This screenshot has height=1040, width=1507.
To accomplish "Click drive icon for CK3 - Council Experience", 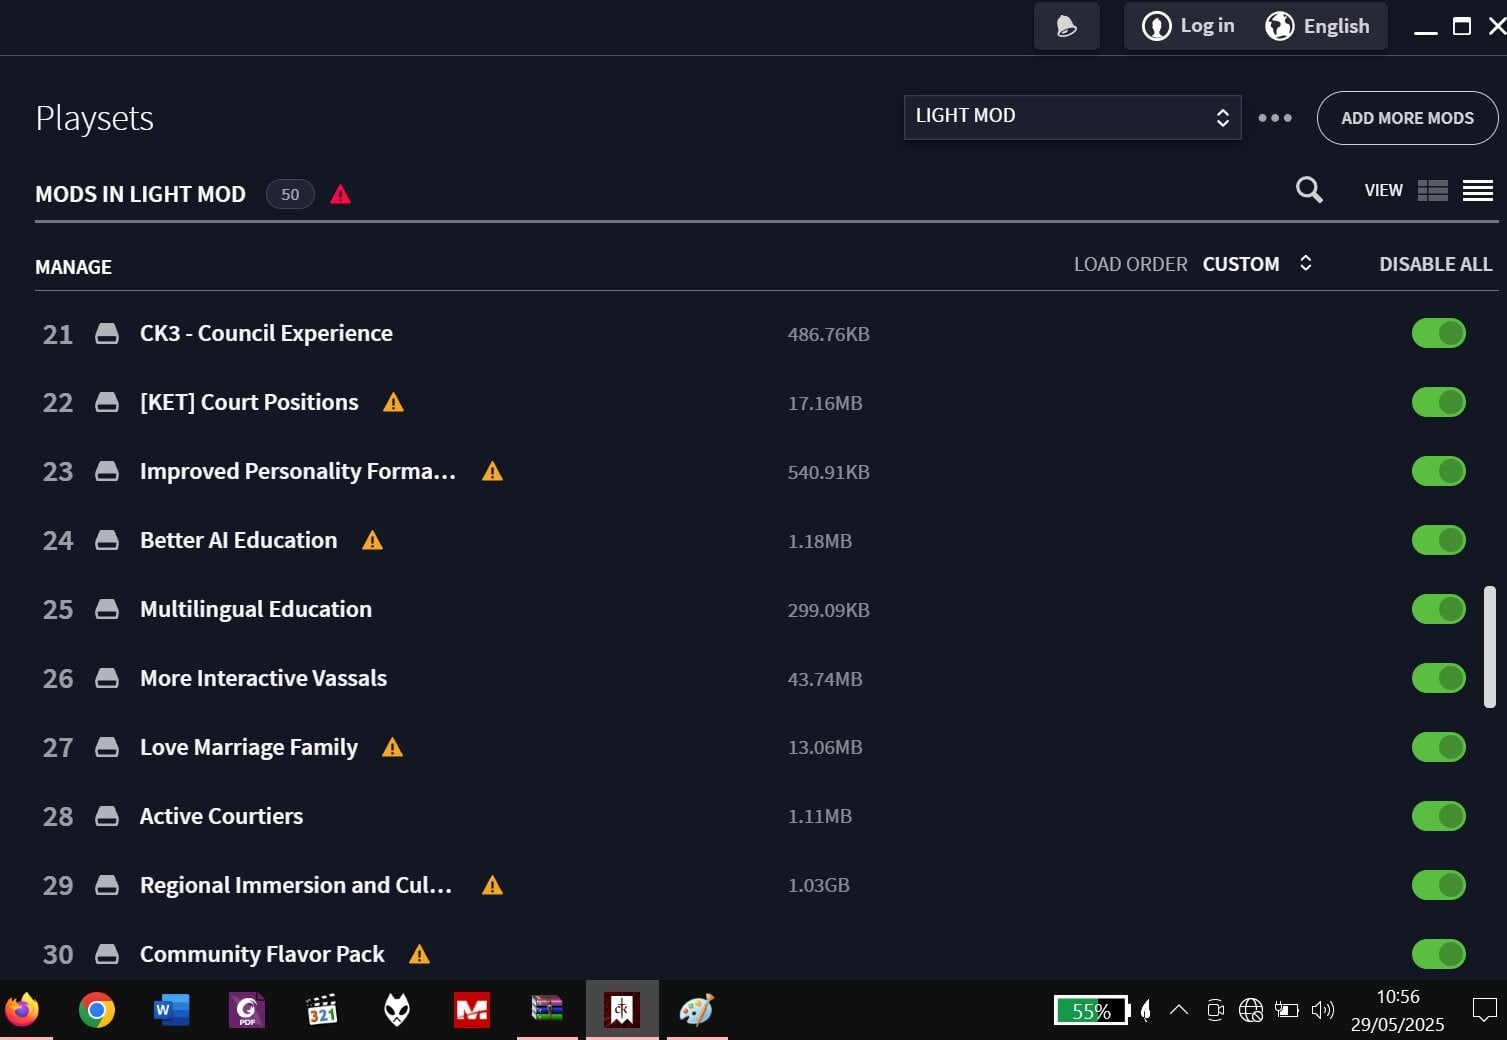I will coord(107,334).
